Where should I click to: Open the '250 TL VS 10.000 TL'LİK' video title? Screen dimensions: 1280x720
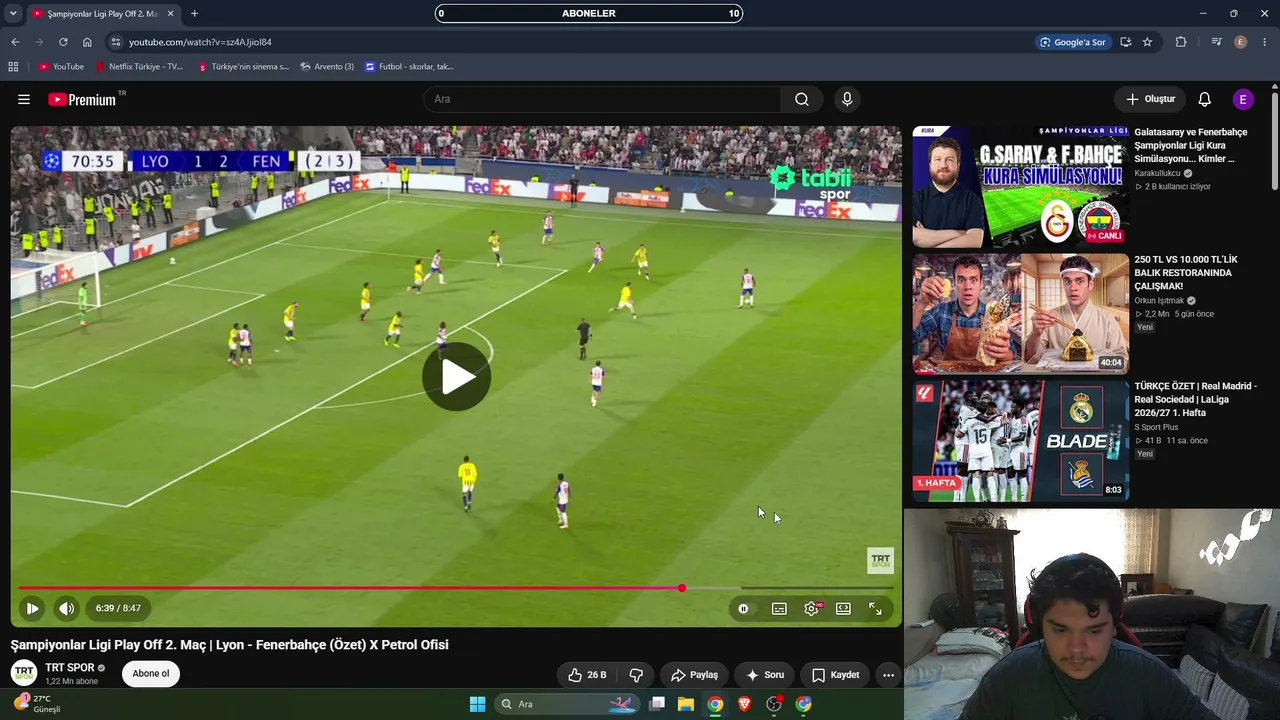1186,273
